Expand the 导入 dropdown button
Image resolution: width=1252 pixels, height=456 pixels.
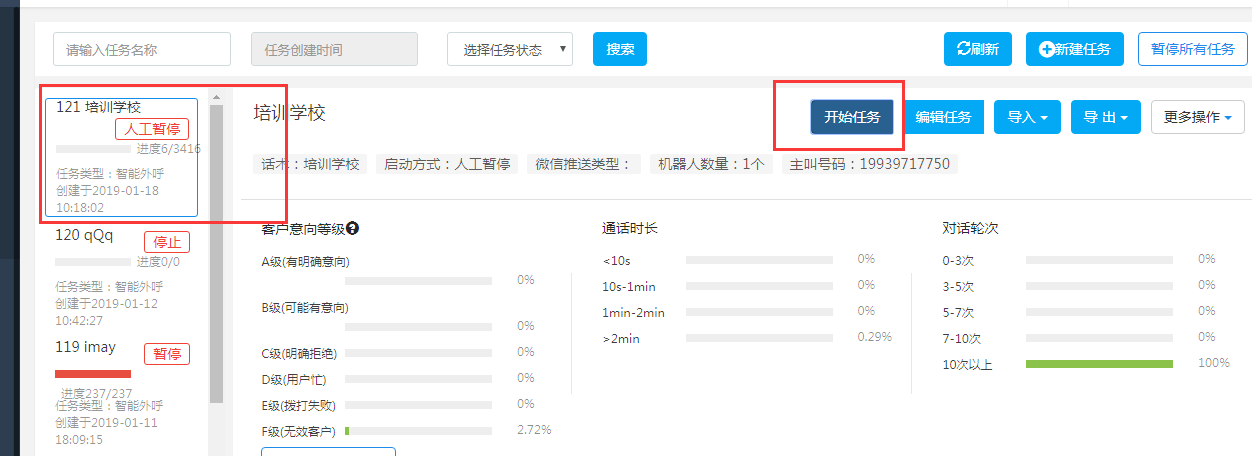pyautogui.click(x=1027, y=117)
